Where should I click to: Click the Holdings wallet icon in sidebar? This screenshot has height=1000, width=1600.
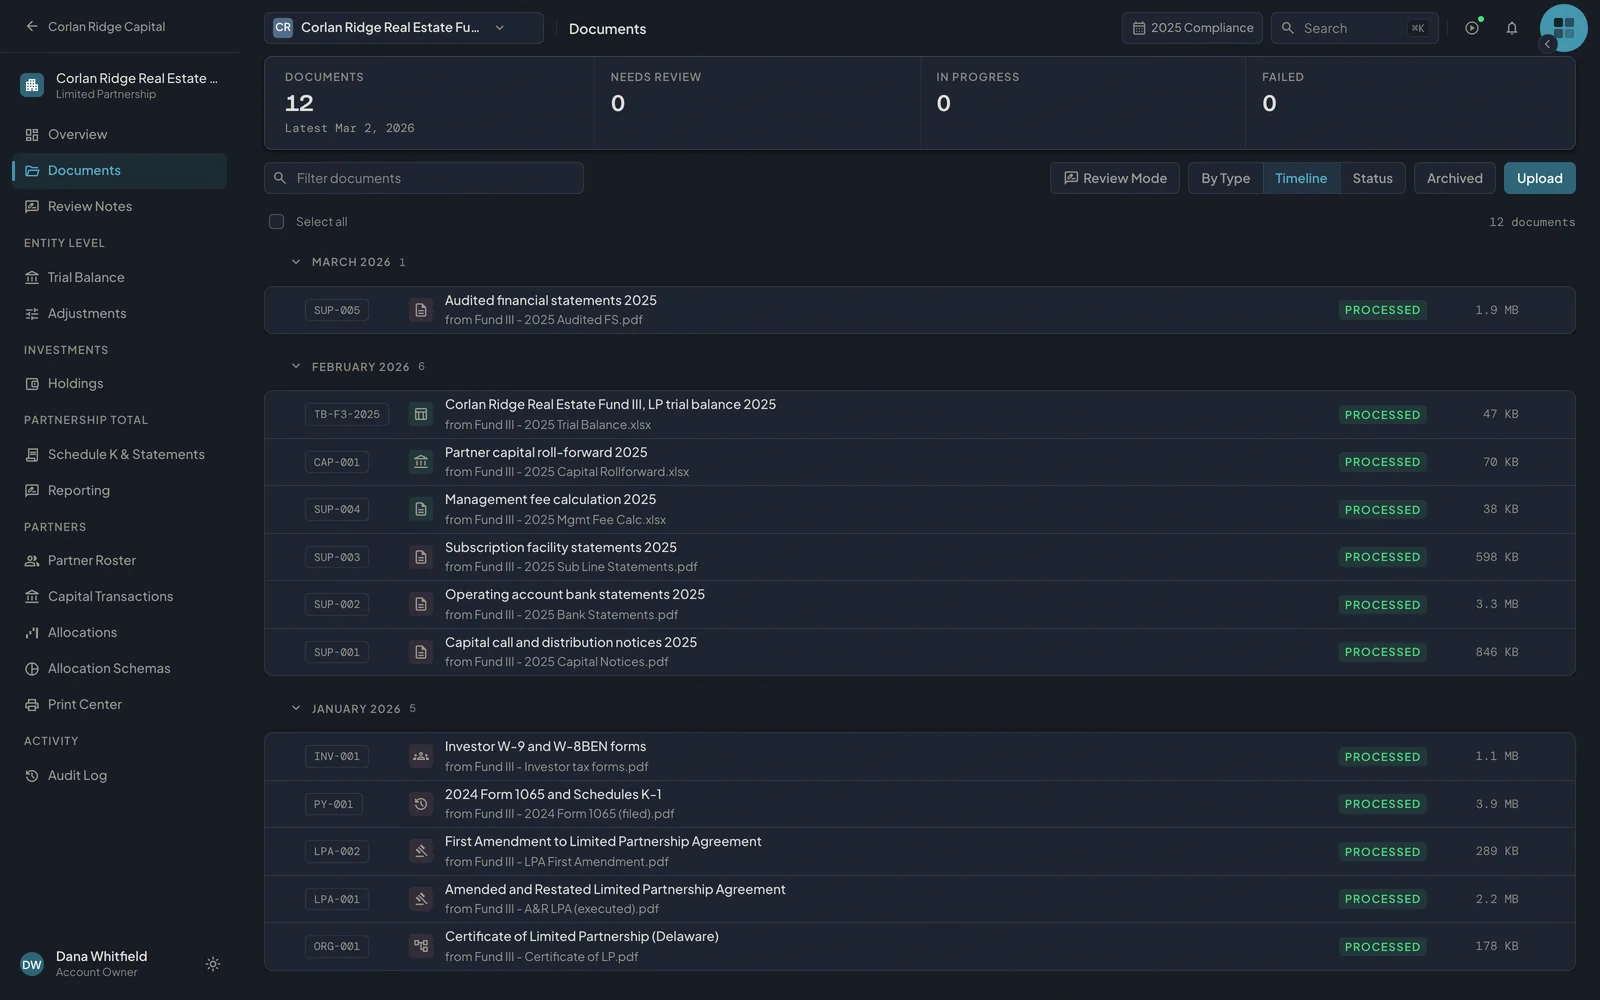[x=32, y=383]
